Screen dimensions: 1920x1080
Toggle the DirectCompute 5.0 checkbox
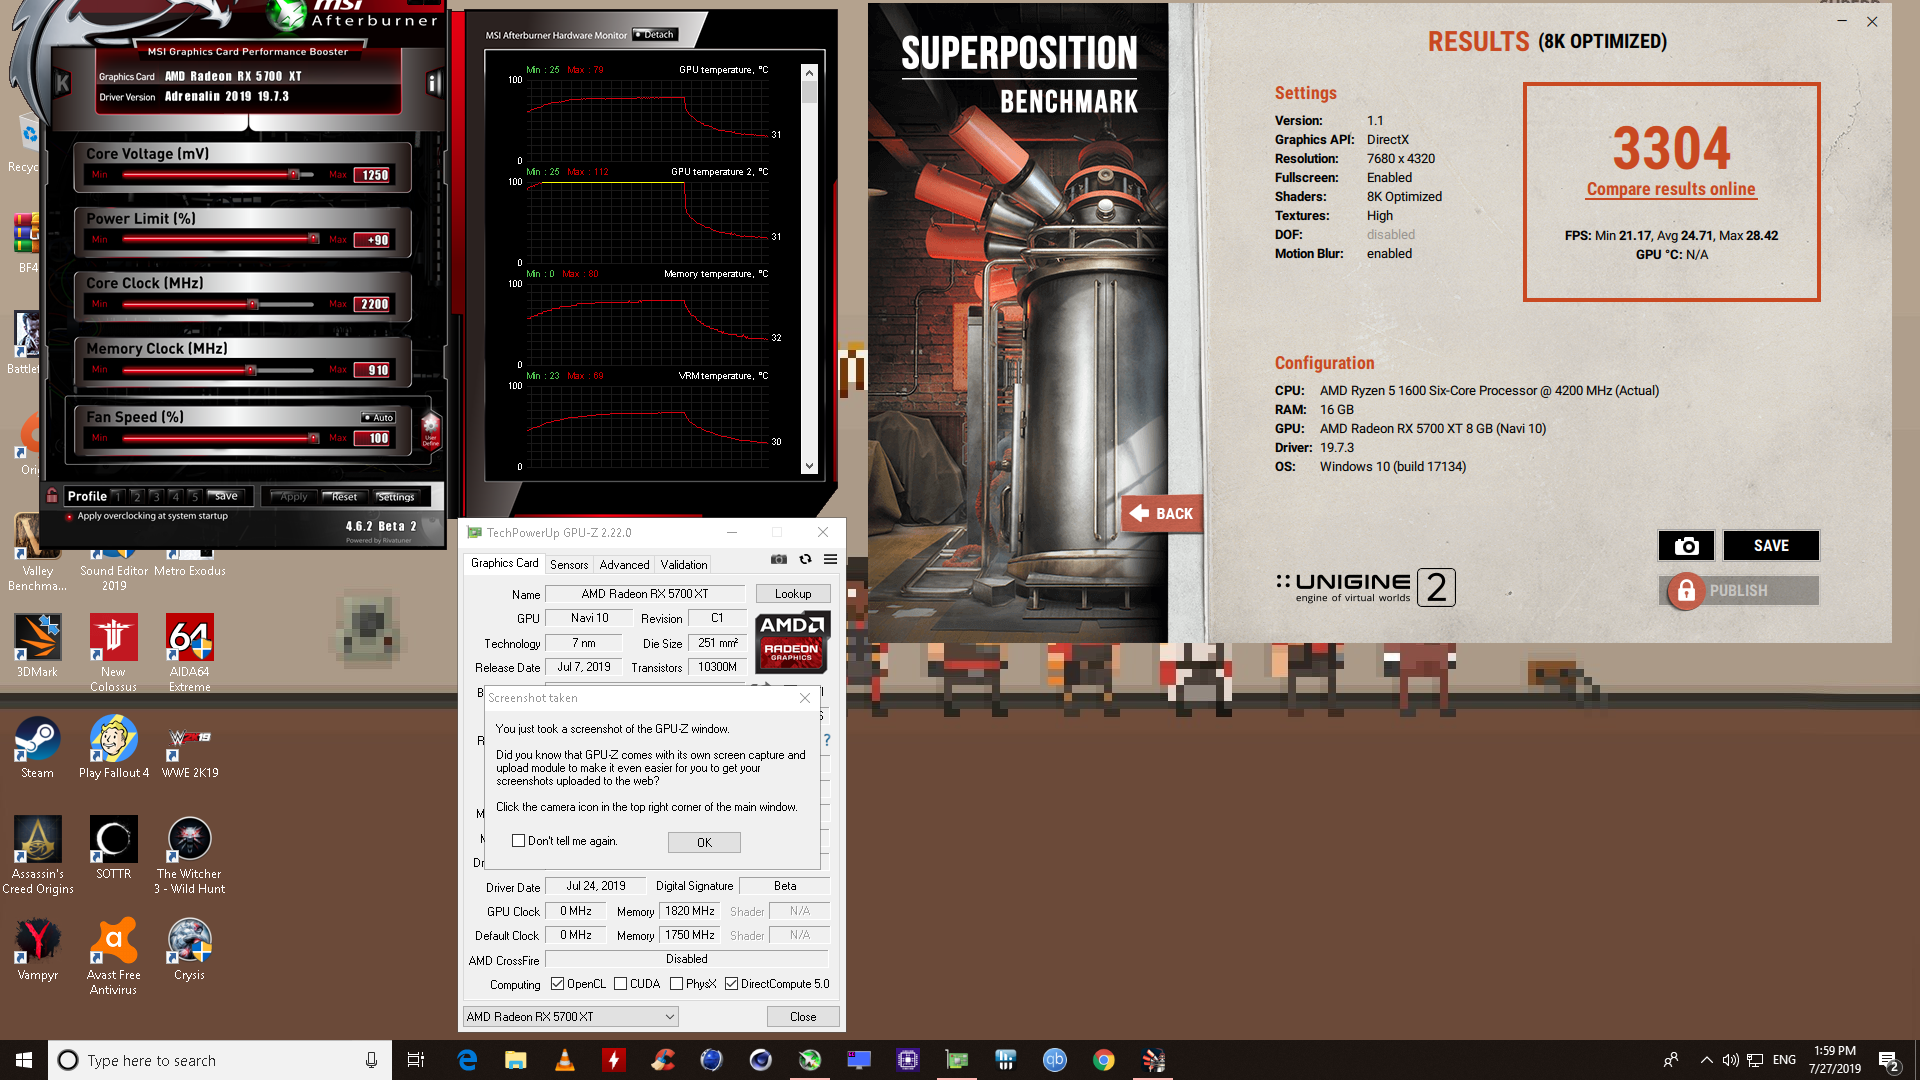coord(731,984)
